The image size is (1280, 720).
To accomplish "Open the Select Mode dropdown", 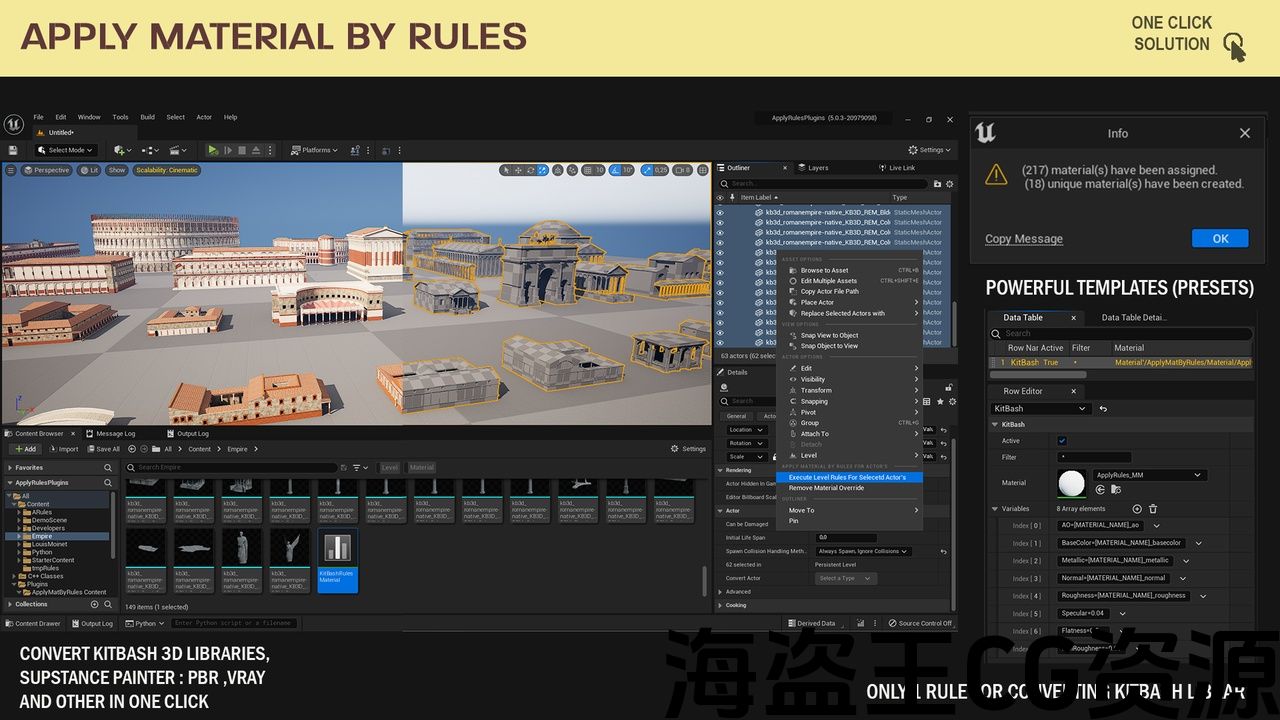I will [65, 150].
